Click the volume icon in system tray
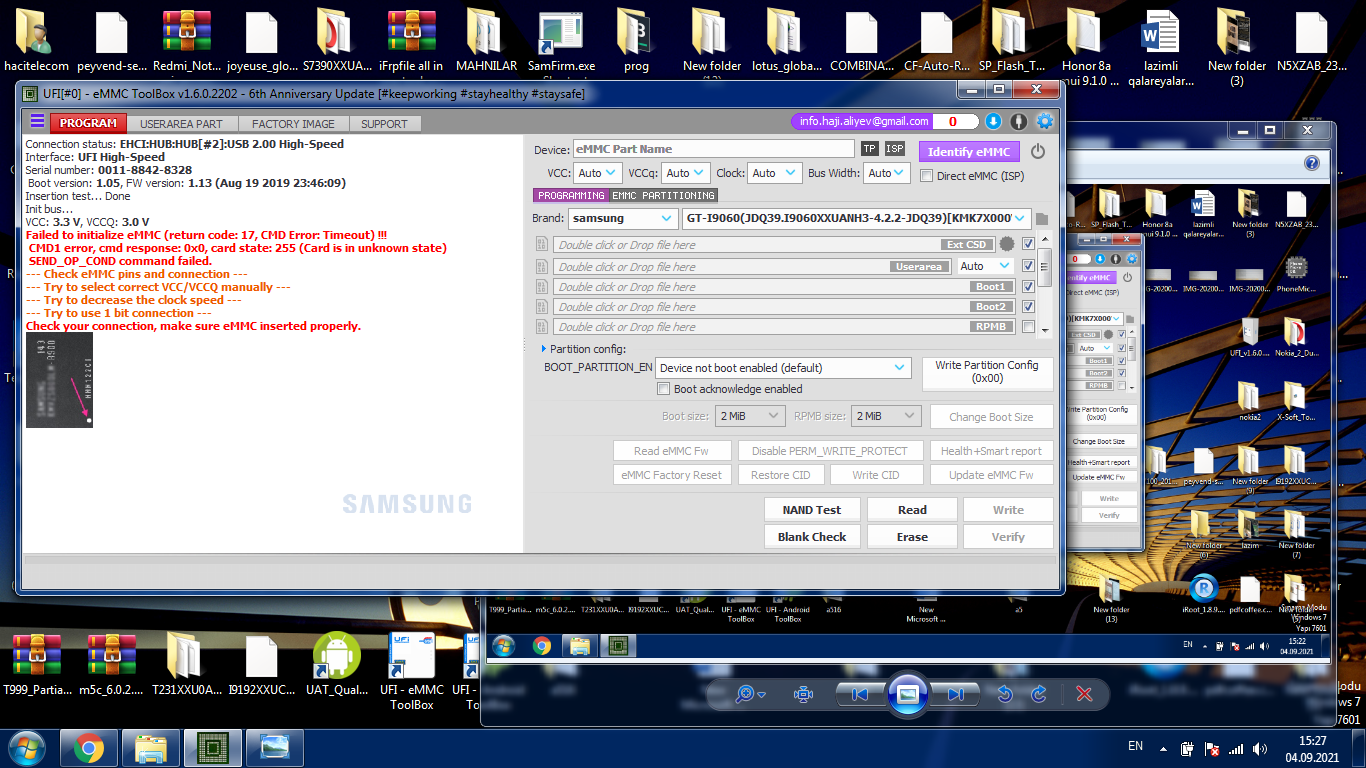The height and width of the screenshot is (768, 1366). point(1259,749)
